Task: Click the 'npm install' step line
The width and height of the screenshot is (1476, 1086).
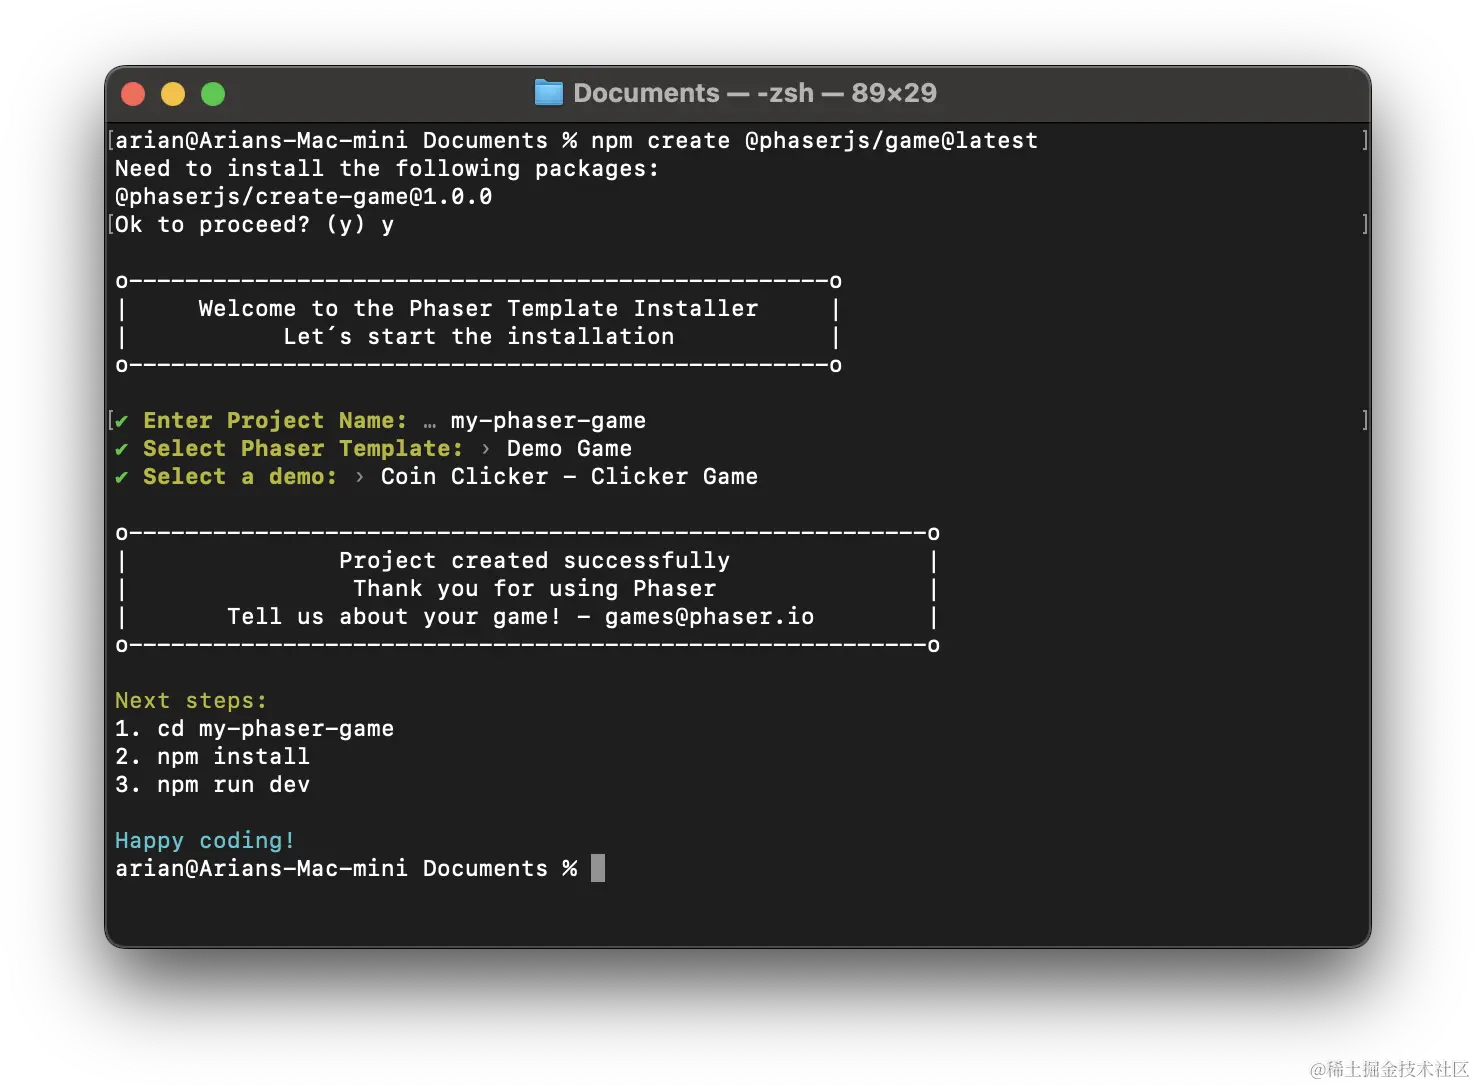Action: [x=233, y=757]
